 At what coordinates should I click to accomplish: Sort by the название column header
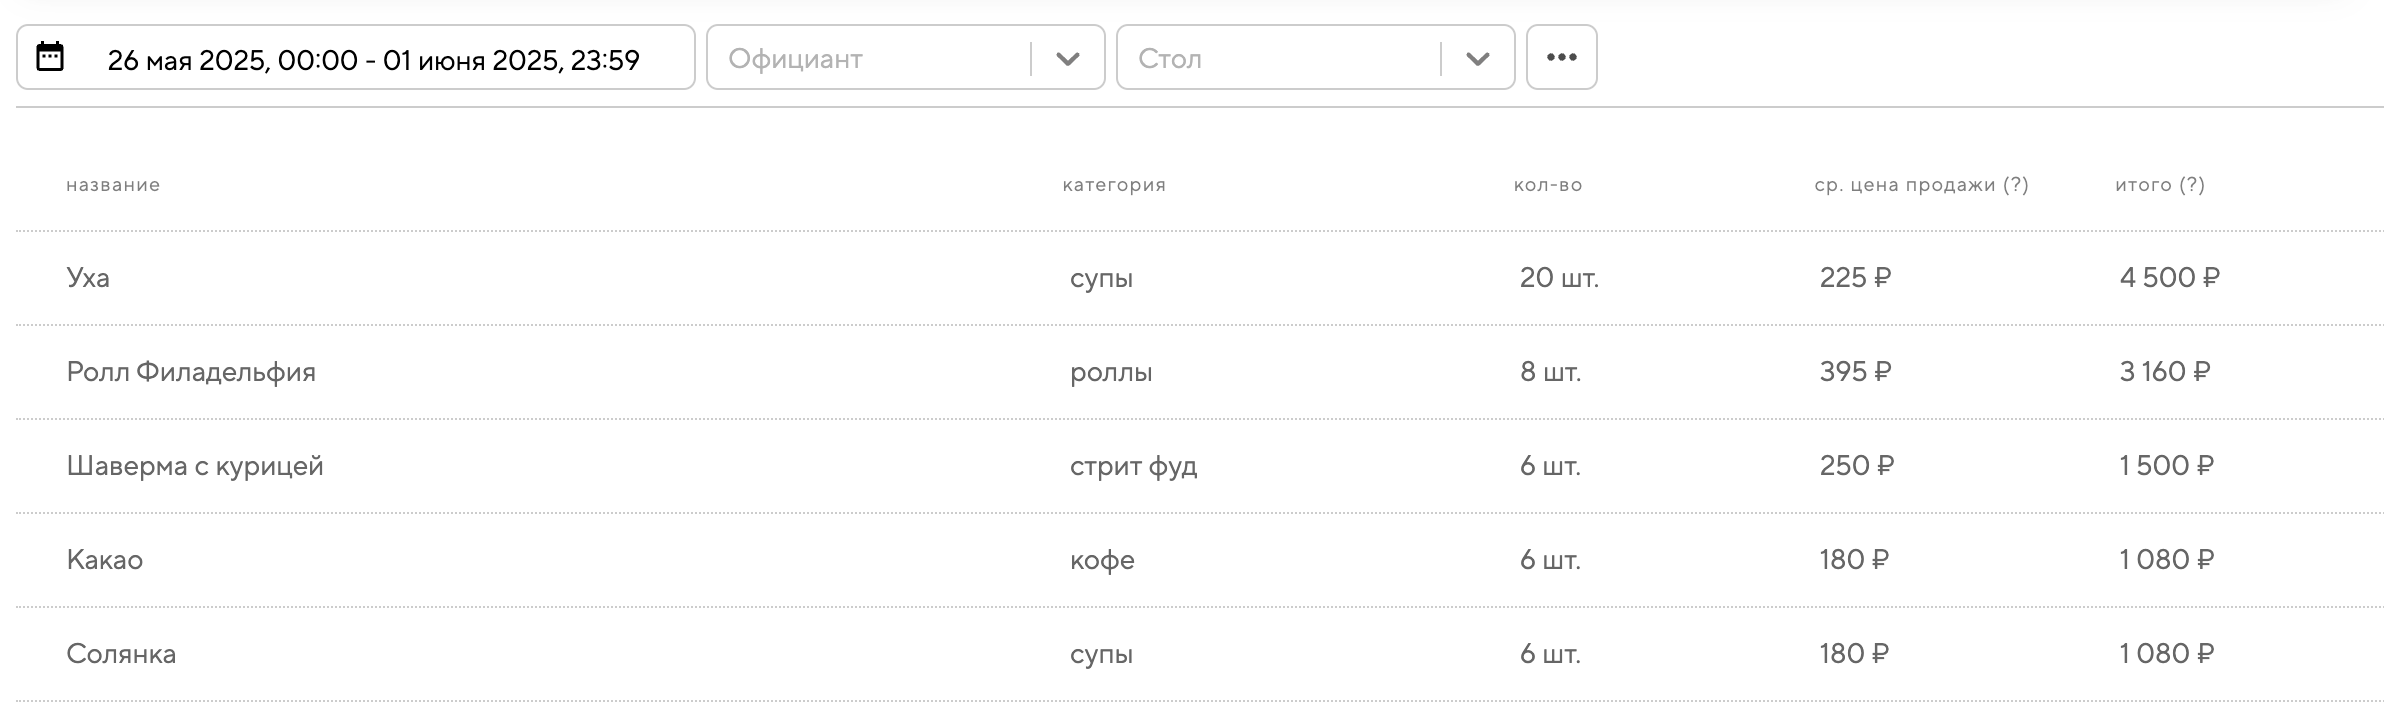click(x=113, y=185)
